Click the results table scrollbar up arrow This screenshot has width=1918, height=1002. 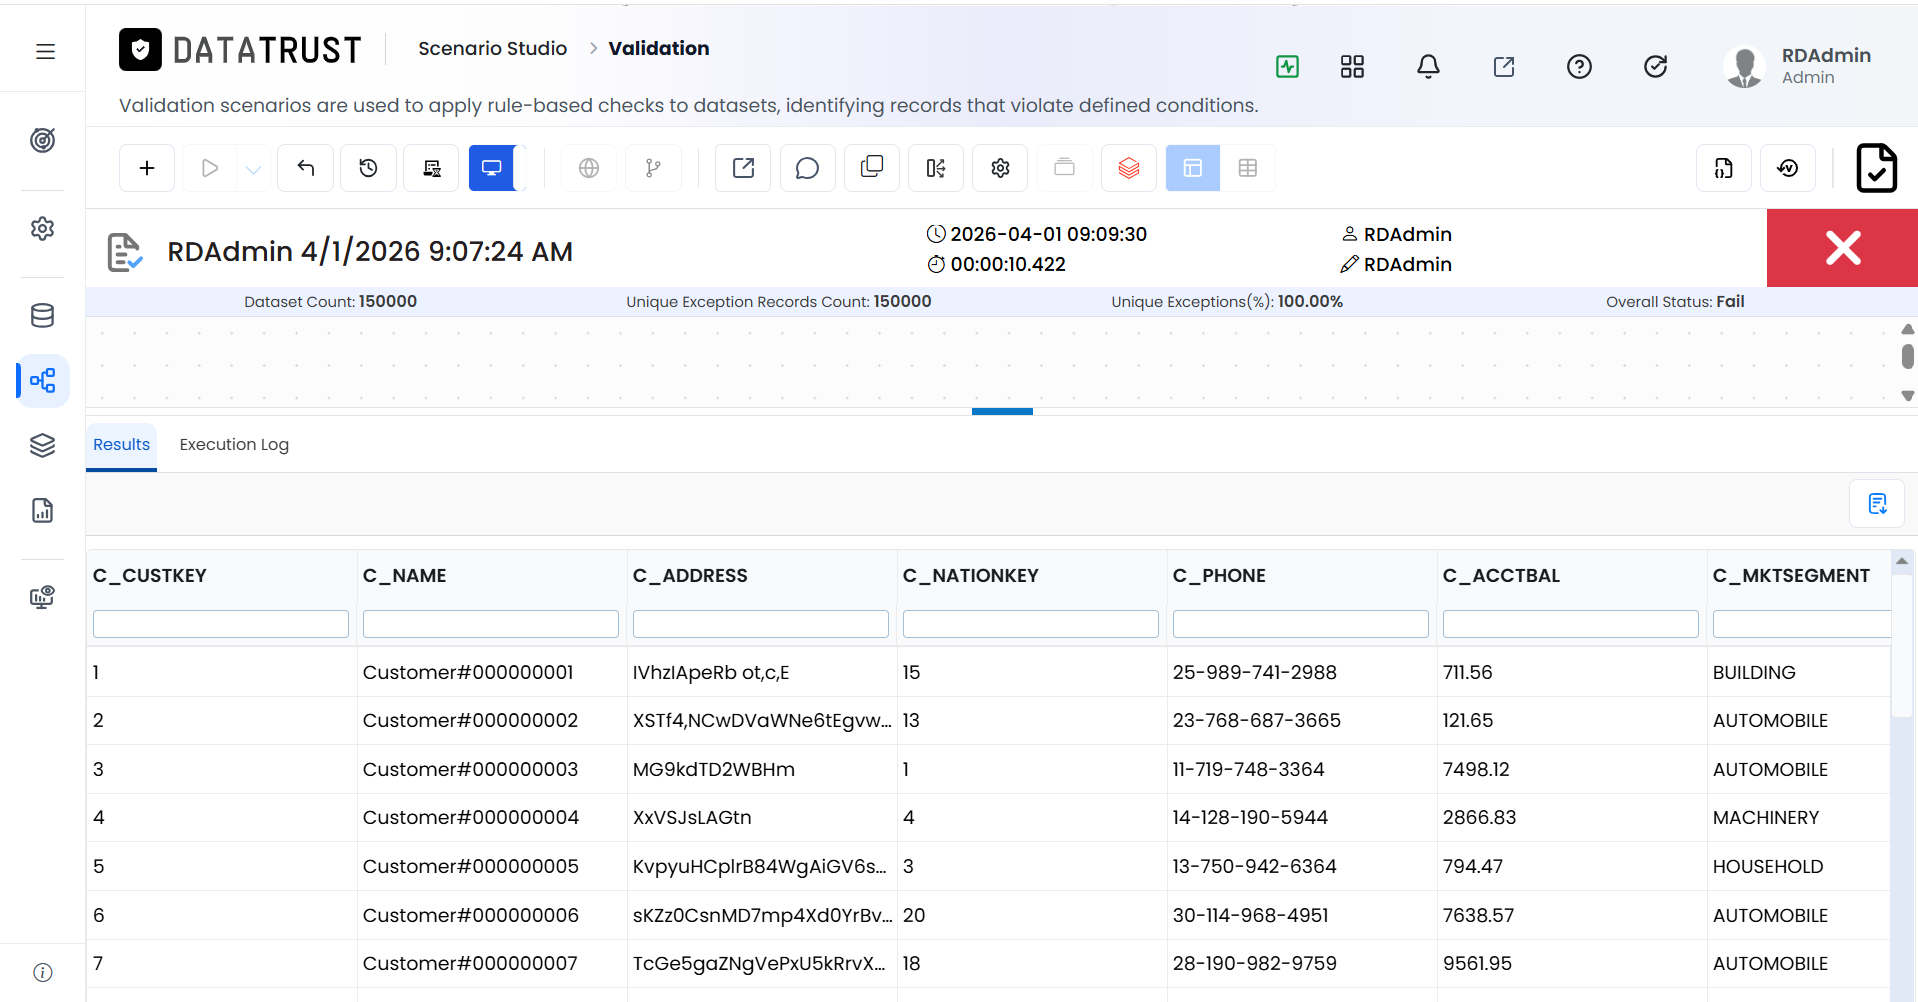pyautogui.click(x=1902, y=561)
